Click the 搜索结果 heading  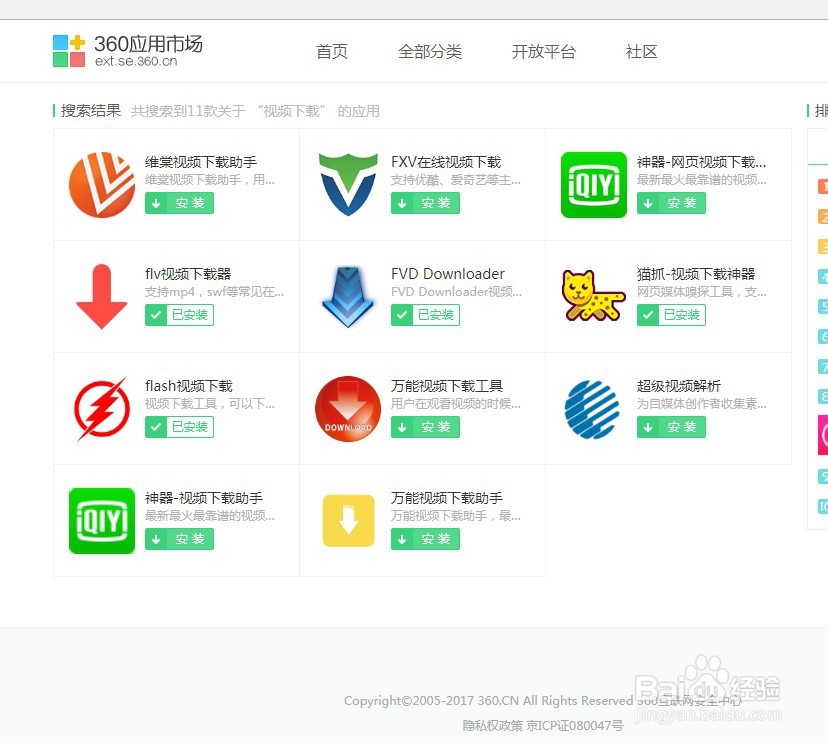[91, 111]
